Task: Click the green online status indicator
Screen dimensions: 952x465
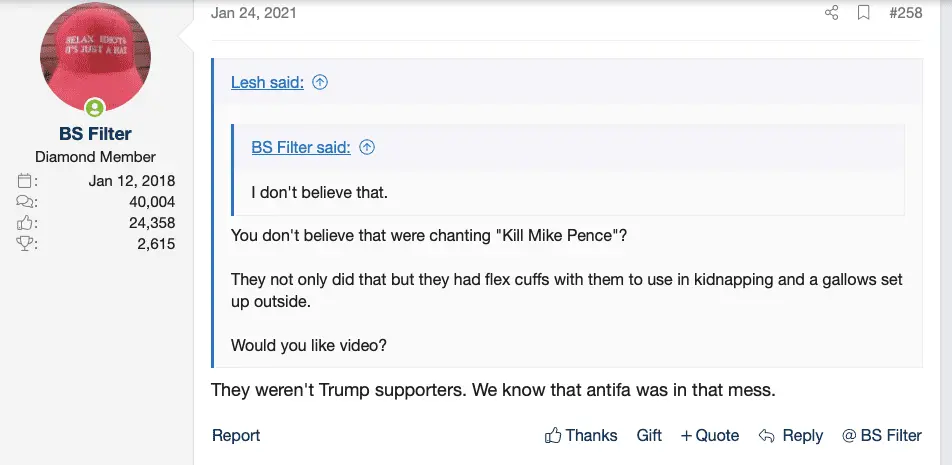Action: tap(95, 107)
